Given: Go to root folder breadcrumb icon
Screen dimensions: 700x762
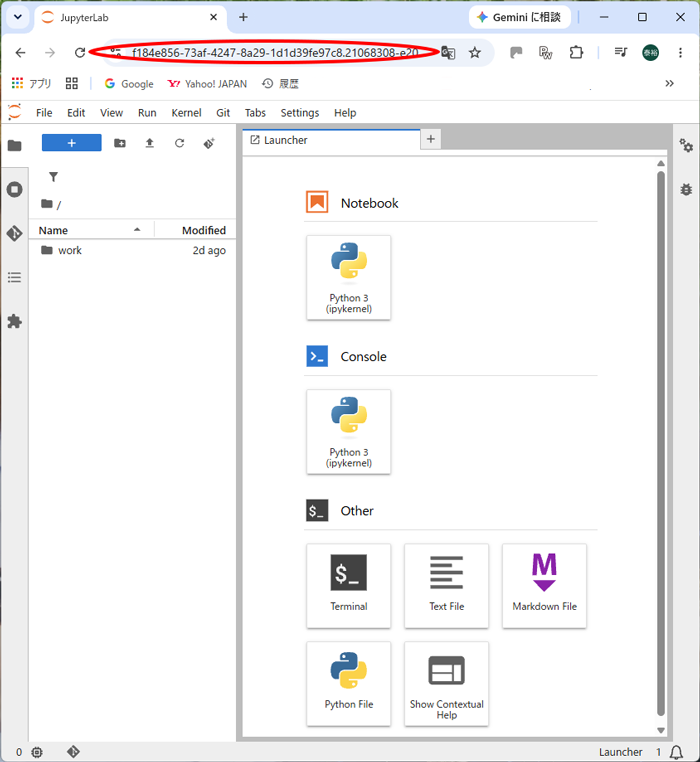Looking at the screenshot, I should pyautogui.click(x=47, y=204).
